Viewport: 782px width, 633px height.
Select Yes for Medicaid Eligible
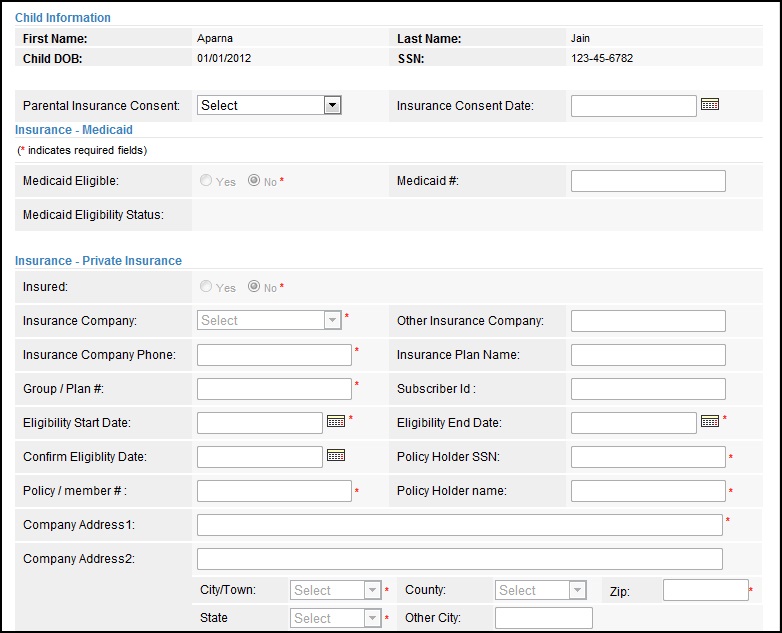tap(205, 180)
